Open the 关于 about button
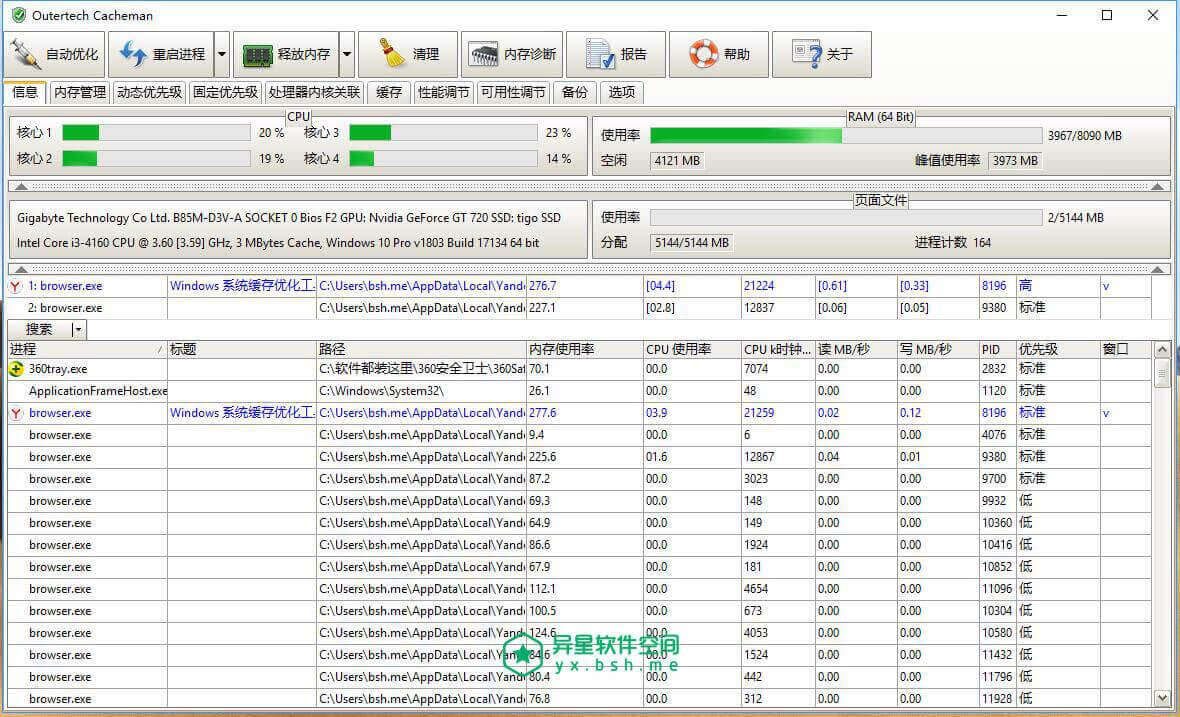The height and width of the screenshot is (717, 1180). click(x=822, y=54)
